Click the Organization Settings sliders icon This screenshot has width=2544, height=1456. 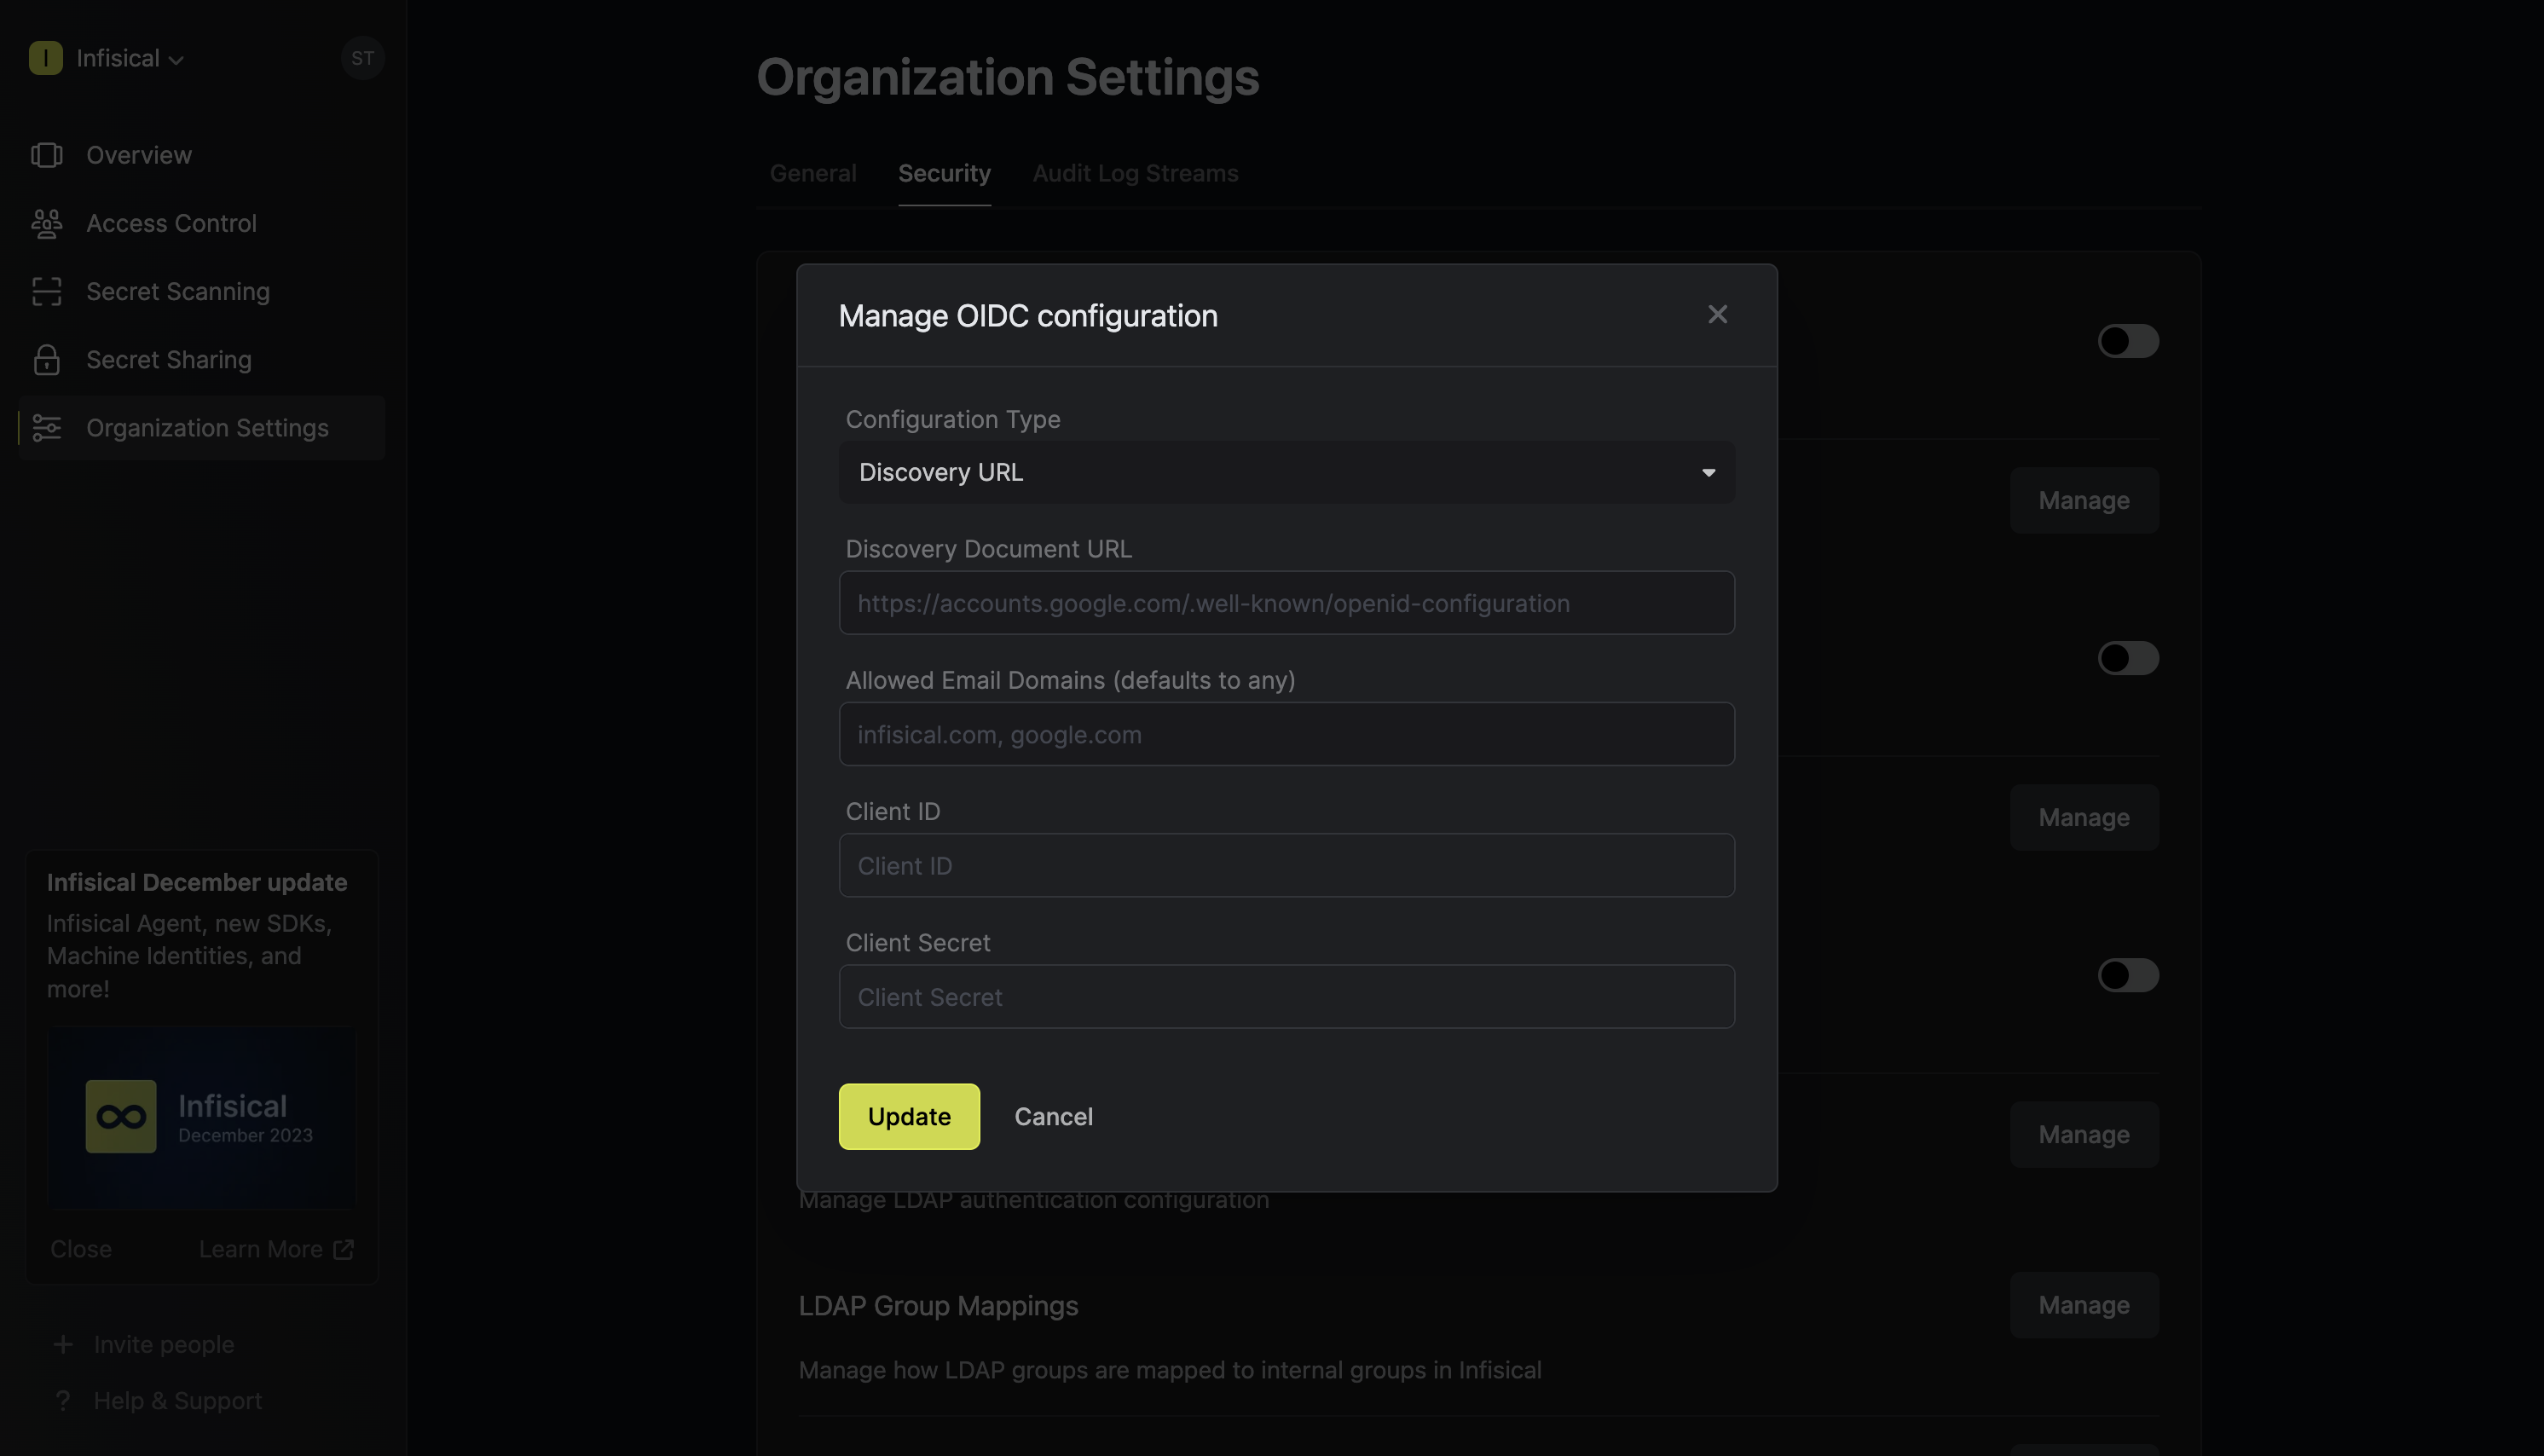(x=47, y=428)
